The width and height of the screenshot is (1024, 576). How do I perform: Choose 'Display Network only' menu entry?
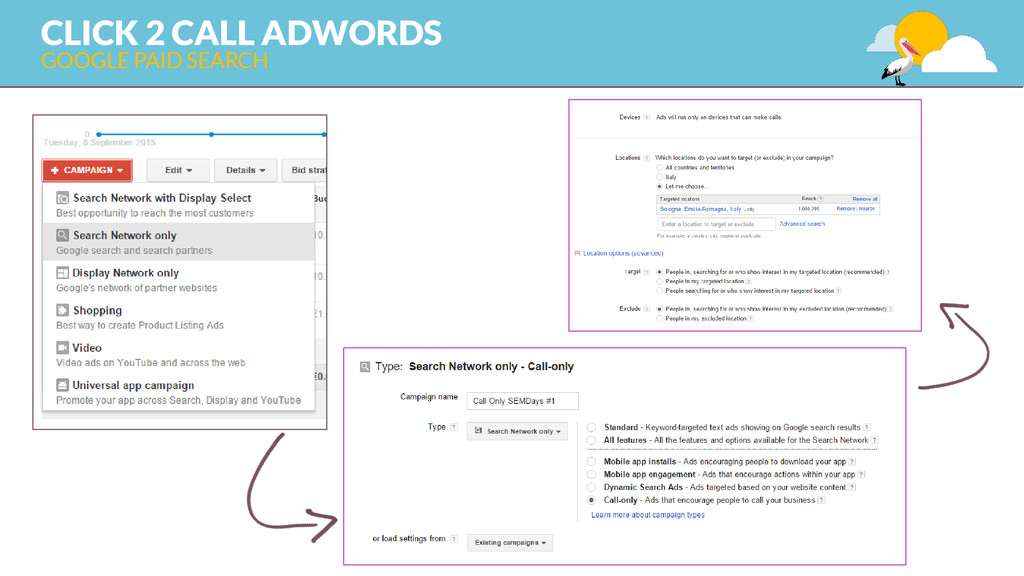[x=178, y=280]
